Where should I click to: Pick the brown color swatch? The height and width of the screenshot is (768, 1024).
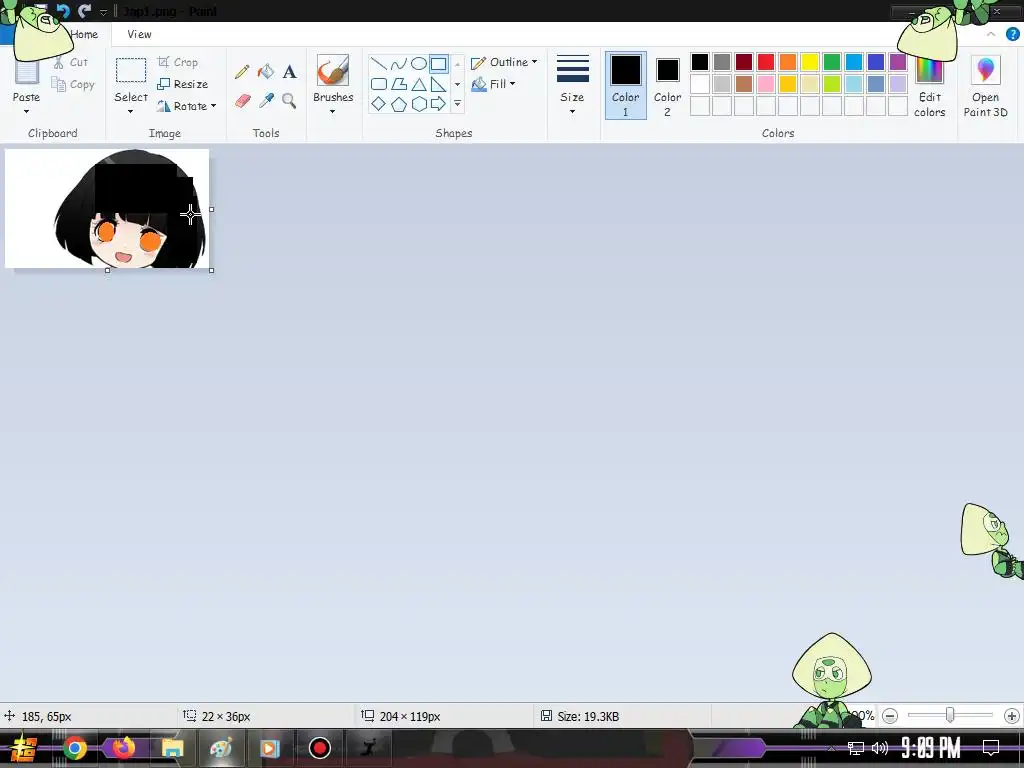[743, 84]
